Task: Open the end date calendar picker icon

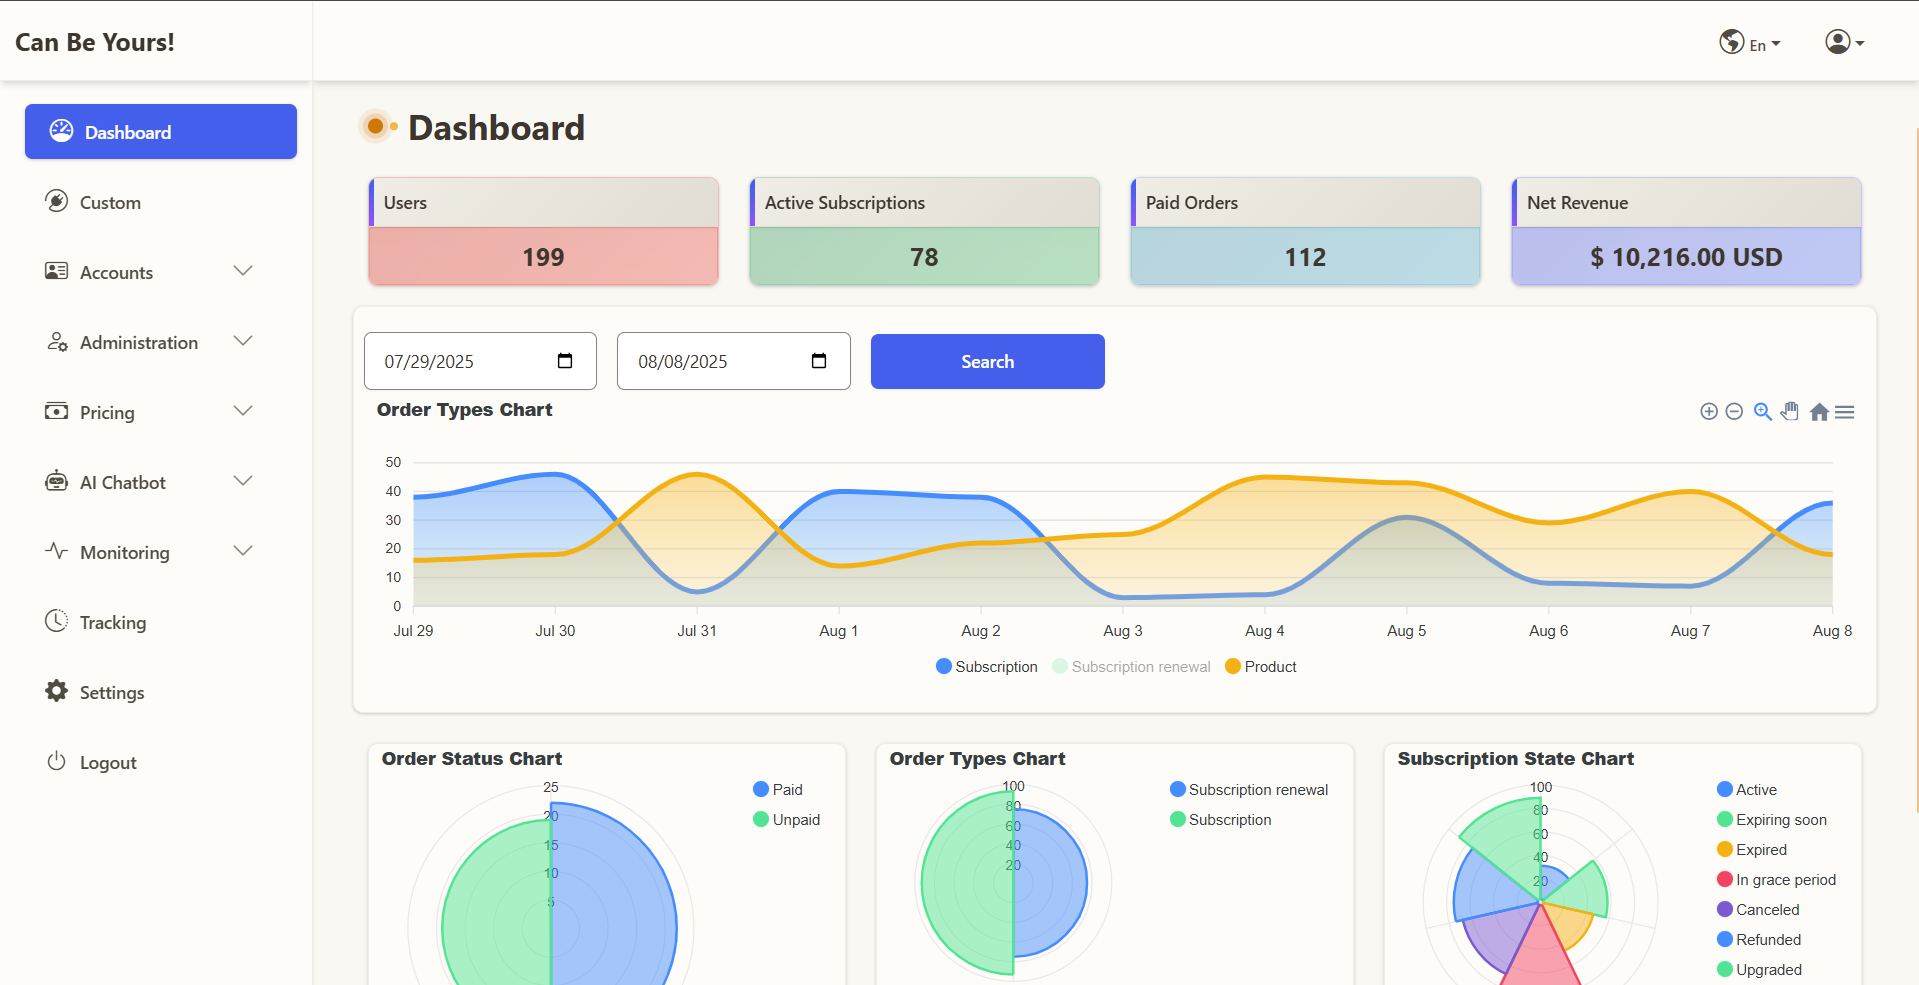Action: (x=819, y=361)
